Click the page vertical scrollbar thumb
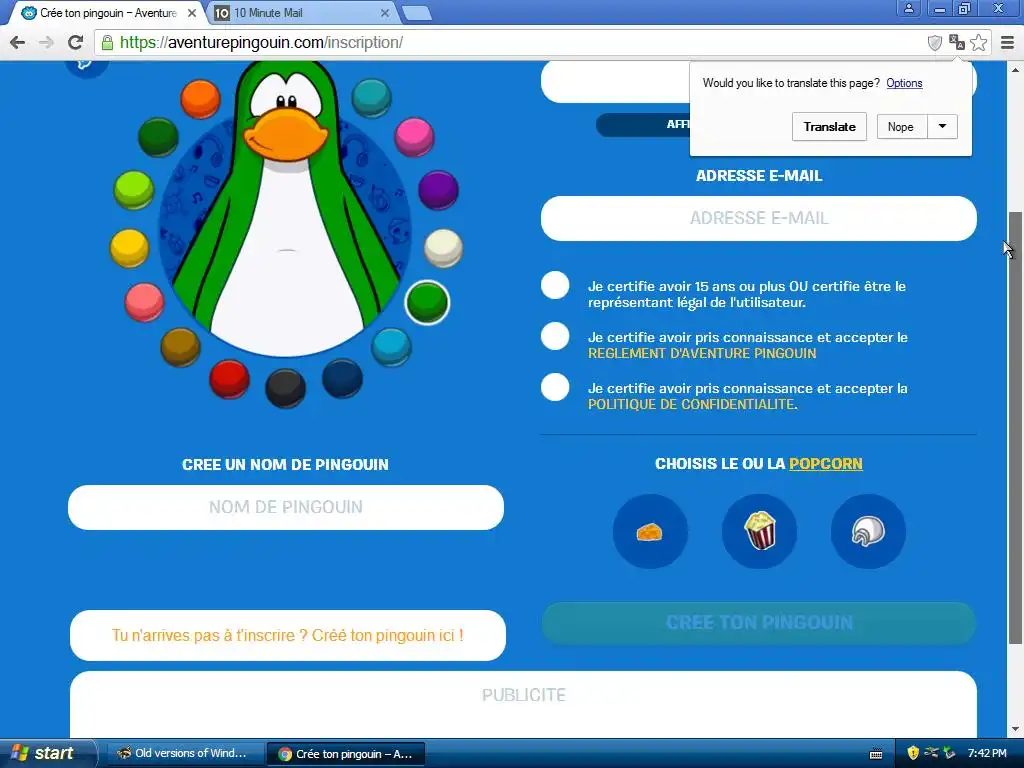 1016,428
